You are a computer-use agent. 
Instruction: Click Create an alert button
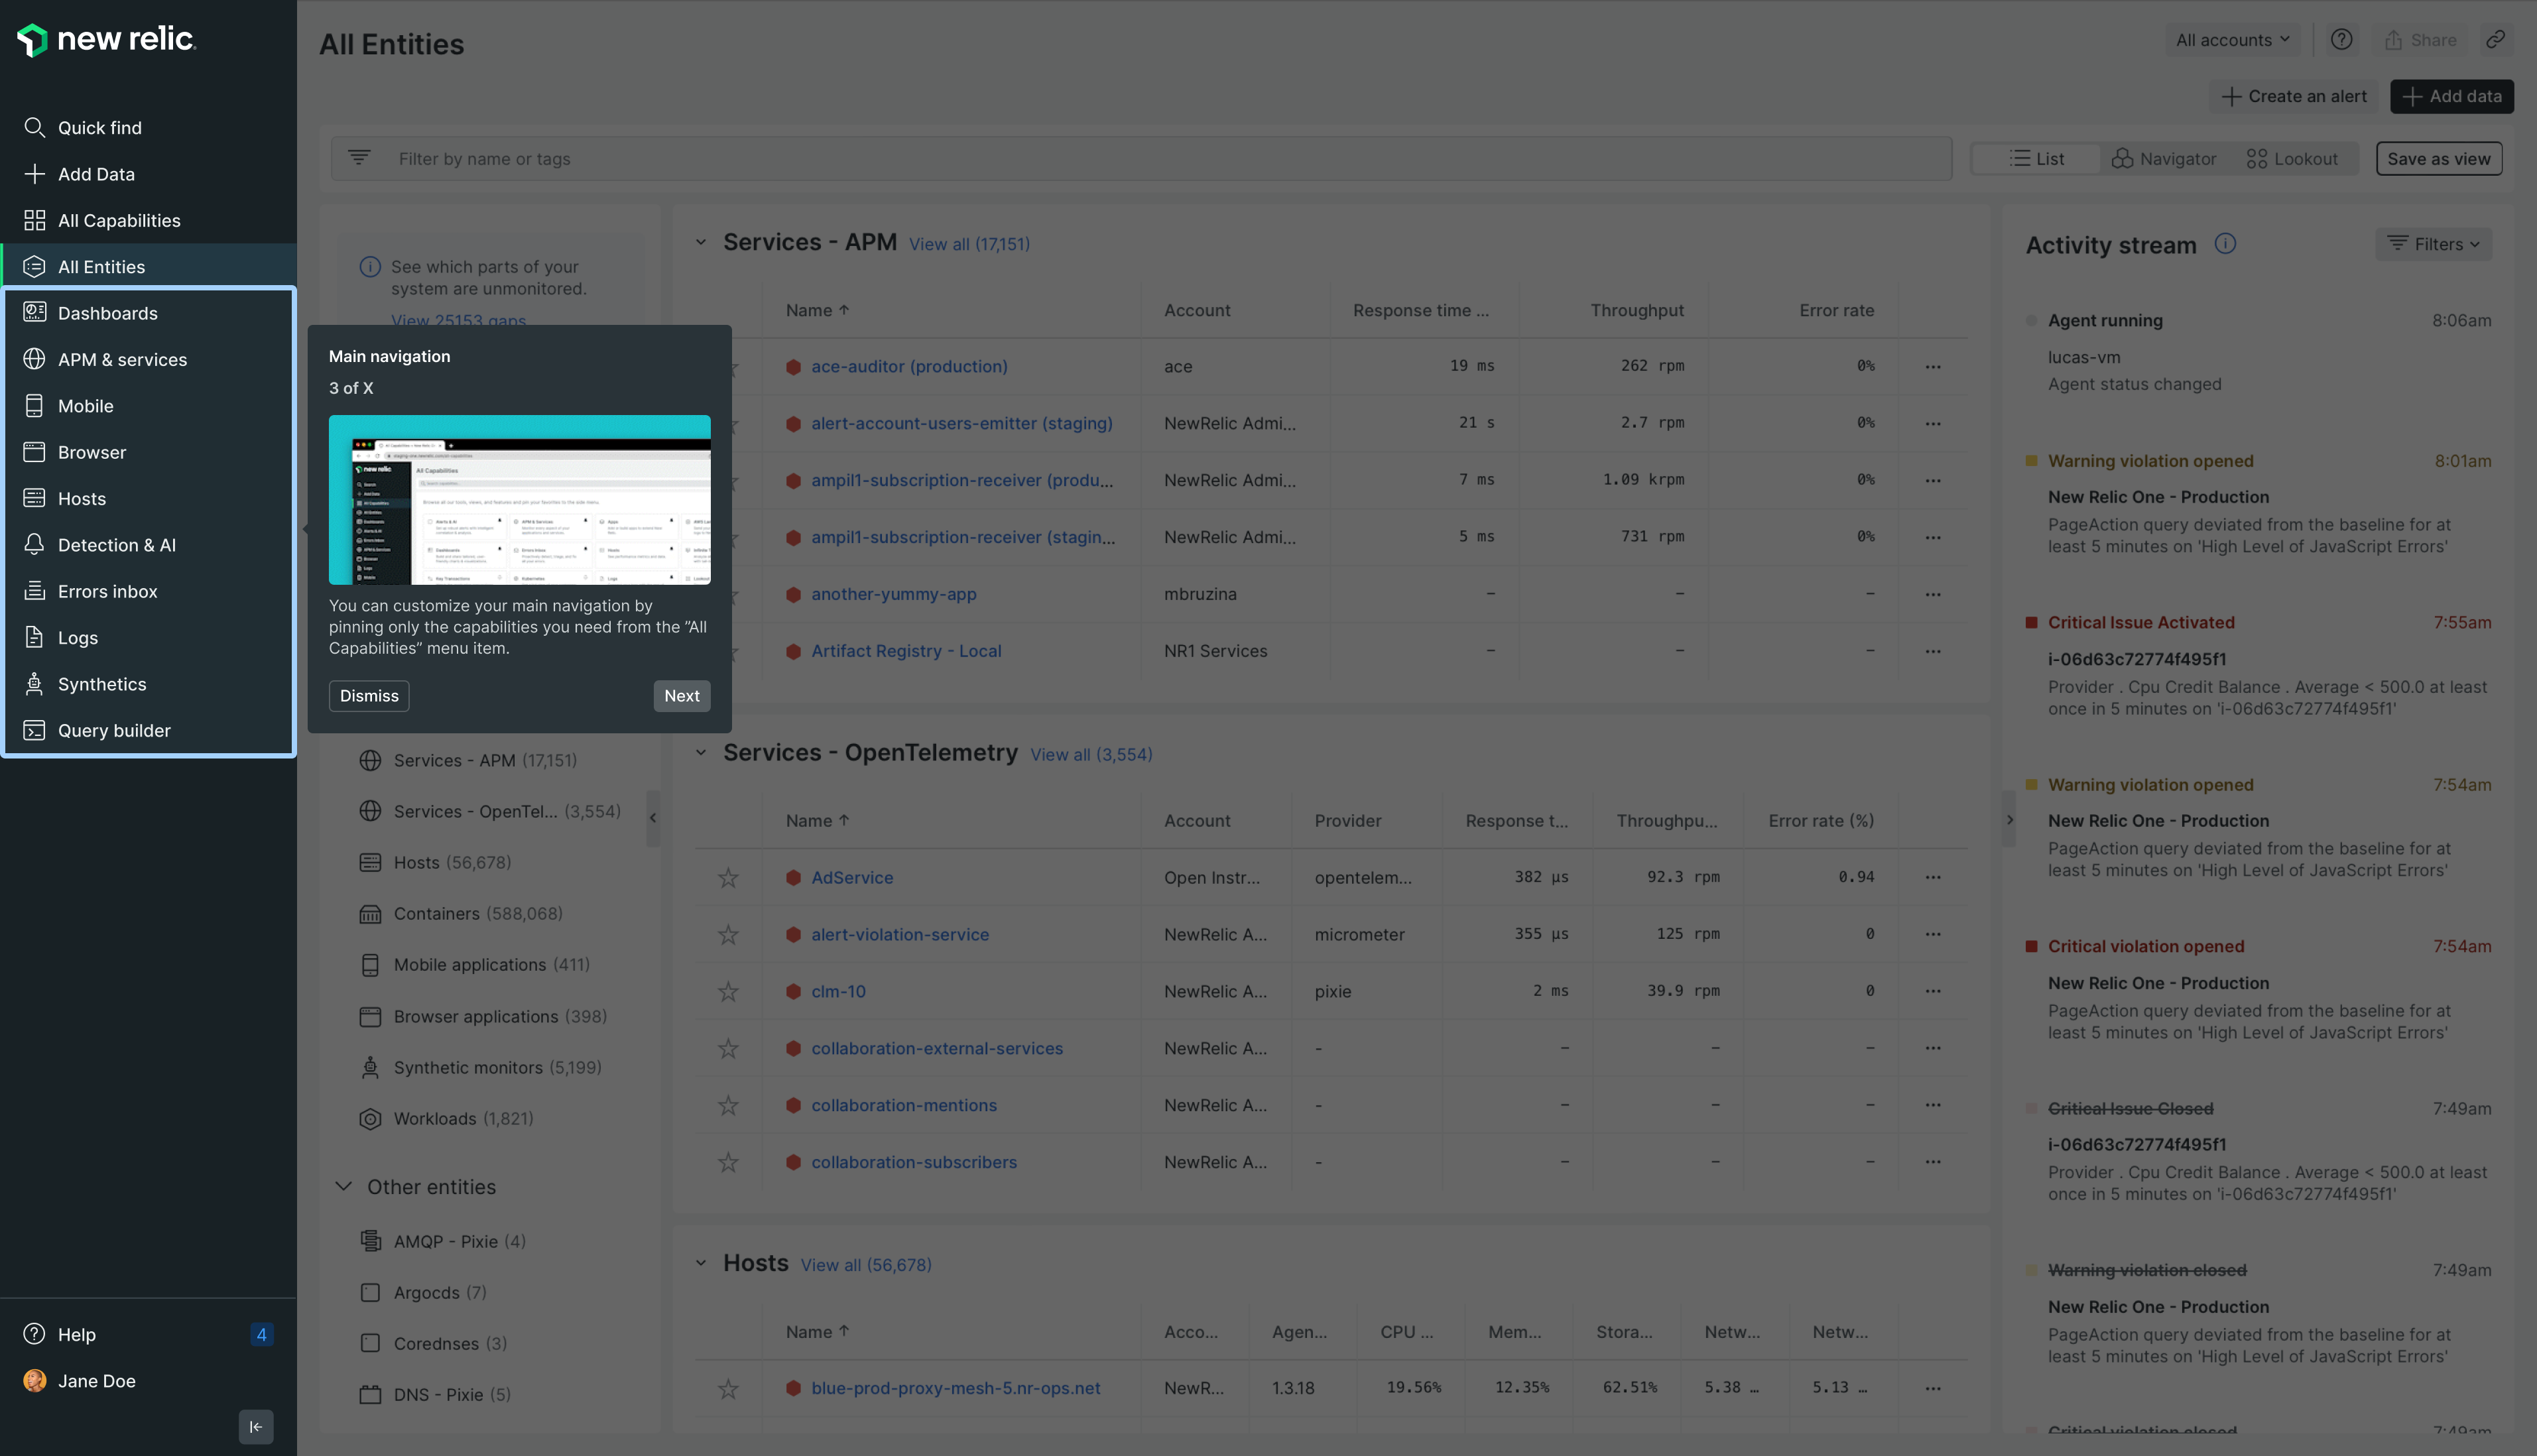[x=2294, y=96]
